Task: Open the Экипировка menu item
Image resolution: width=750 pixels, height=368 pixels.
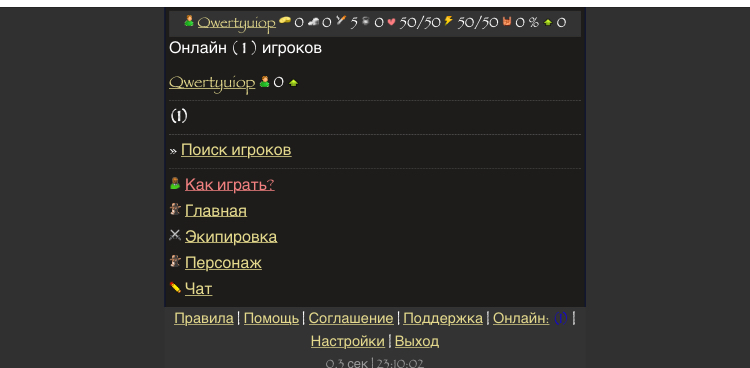Action: point(231,237)
